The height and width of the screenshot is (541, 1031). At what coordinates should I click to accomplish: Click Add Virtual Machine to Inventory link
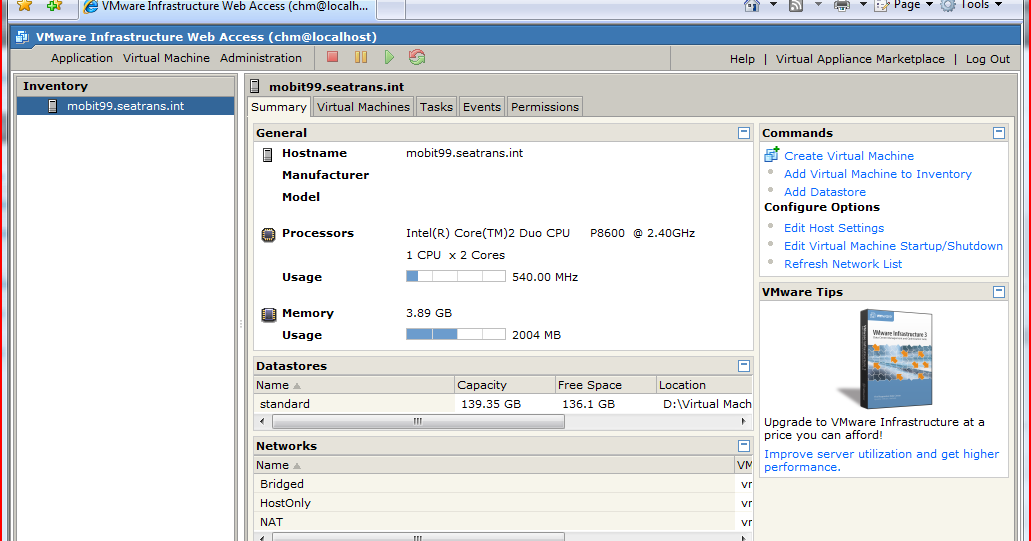(x=878, y=174)
